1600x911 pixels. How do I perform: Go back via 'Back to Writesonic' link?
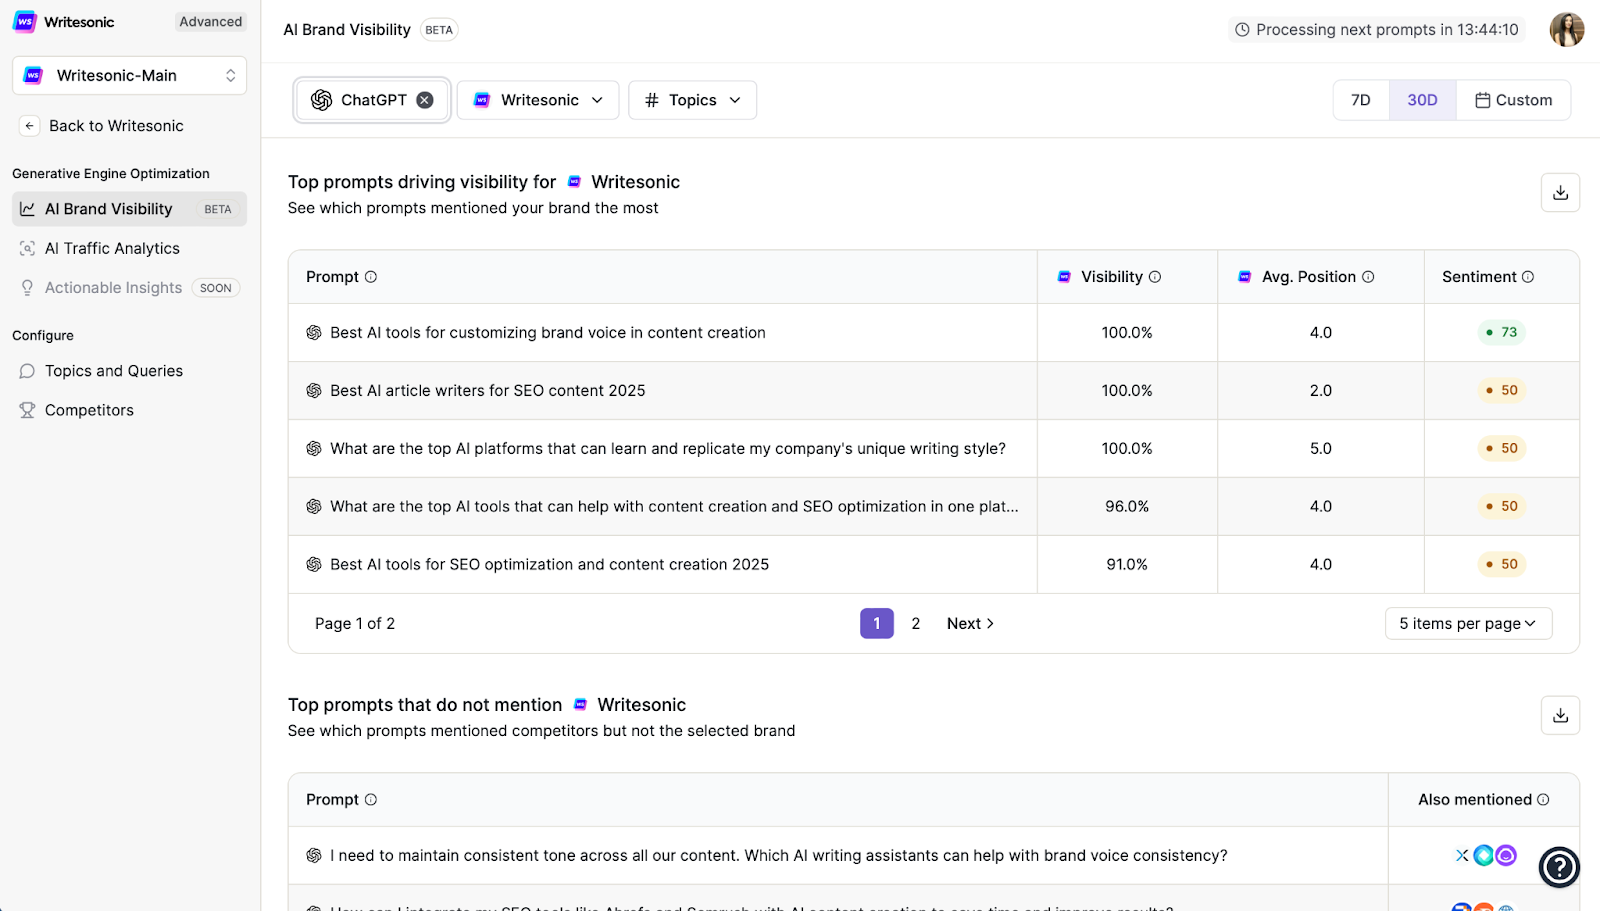tap(116, 126)
